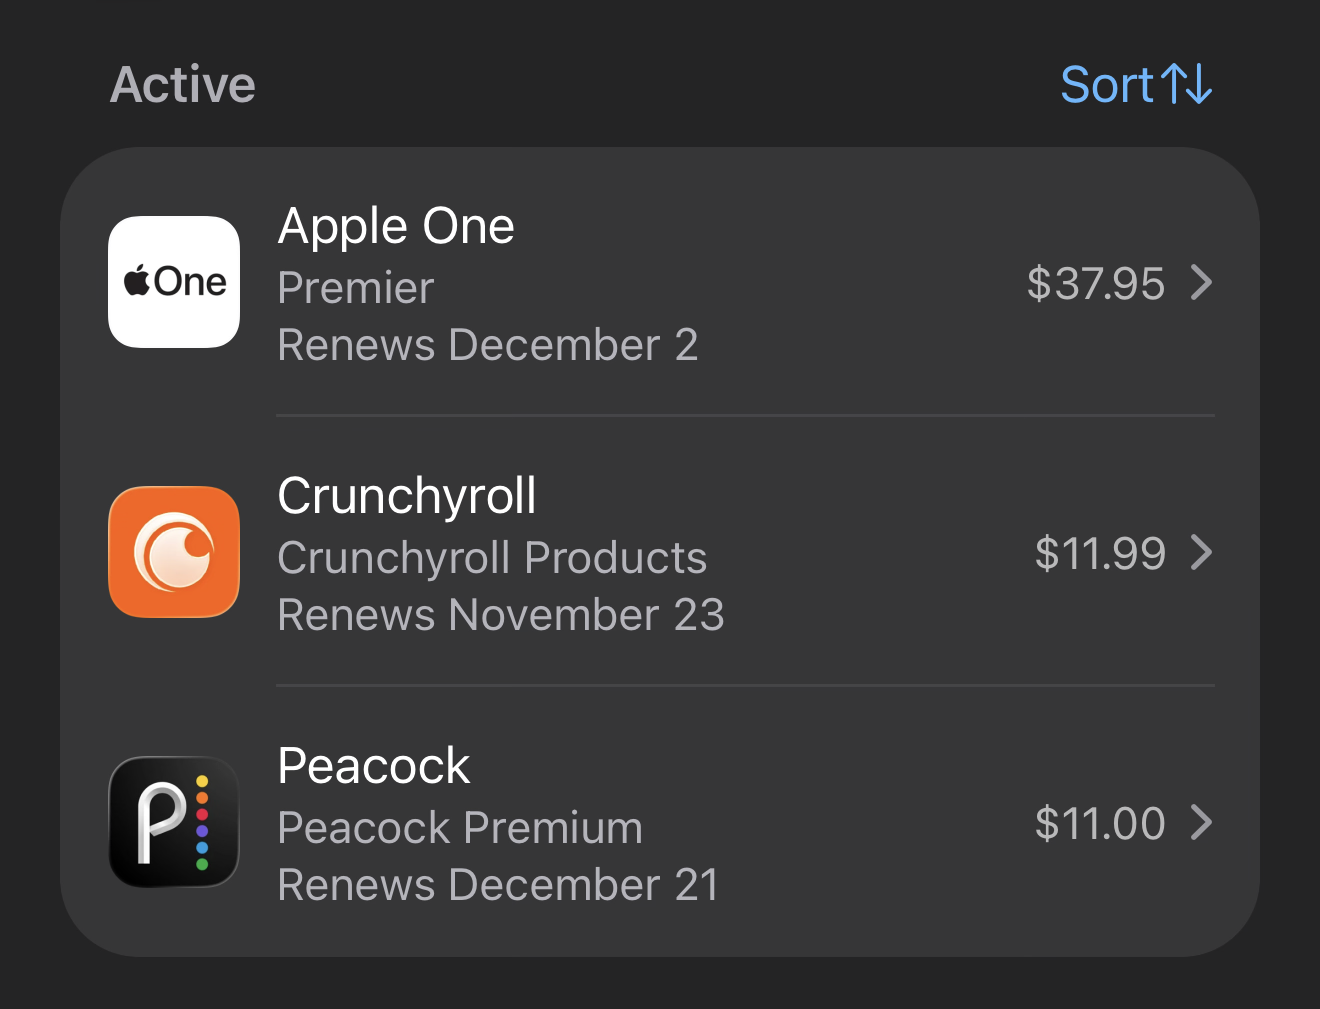This screenshot has width=1320, height=1009.
Task: Click the Peacock app icon
Action: (x=174, y=822)
